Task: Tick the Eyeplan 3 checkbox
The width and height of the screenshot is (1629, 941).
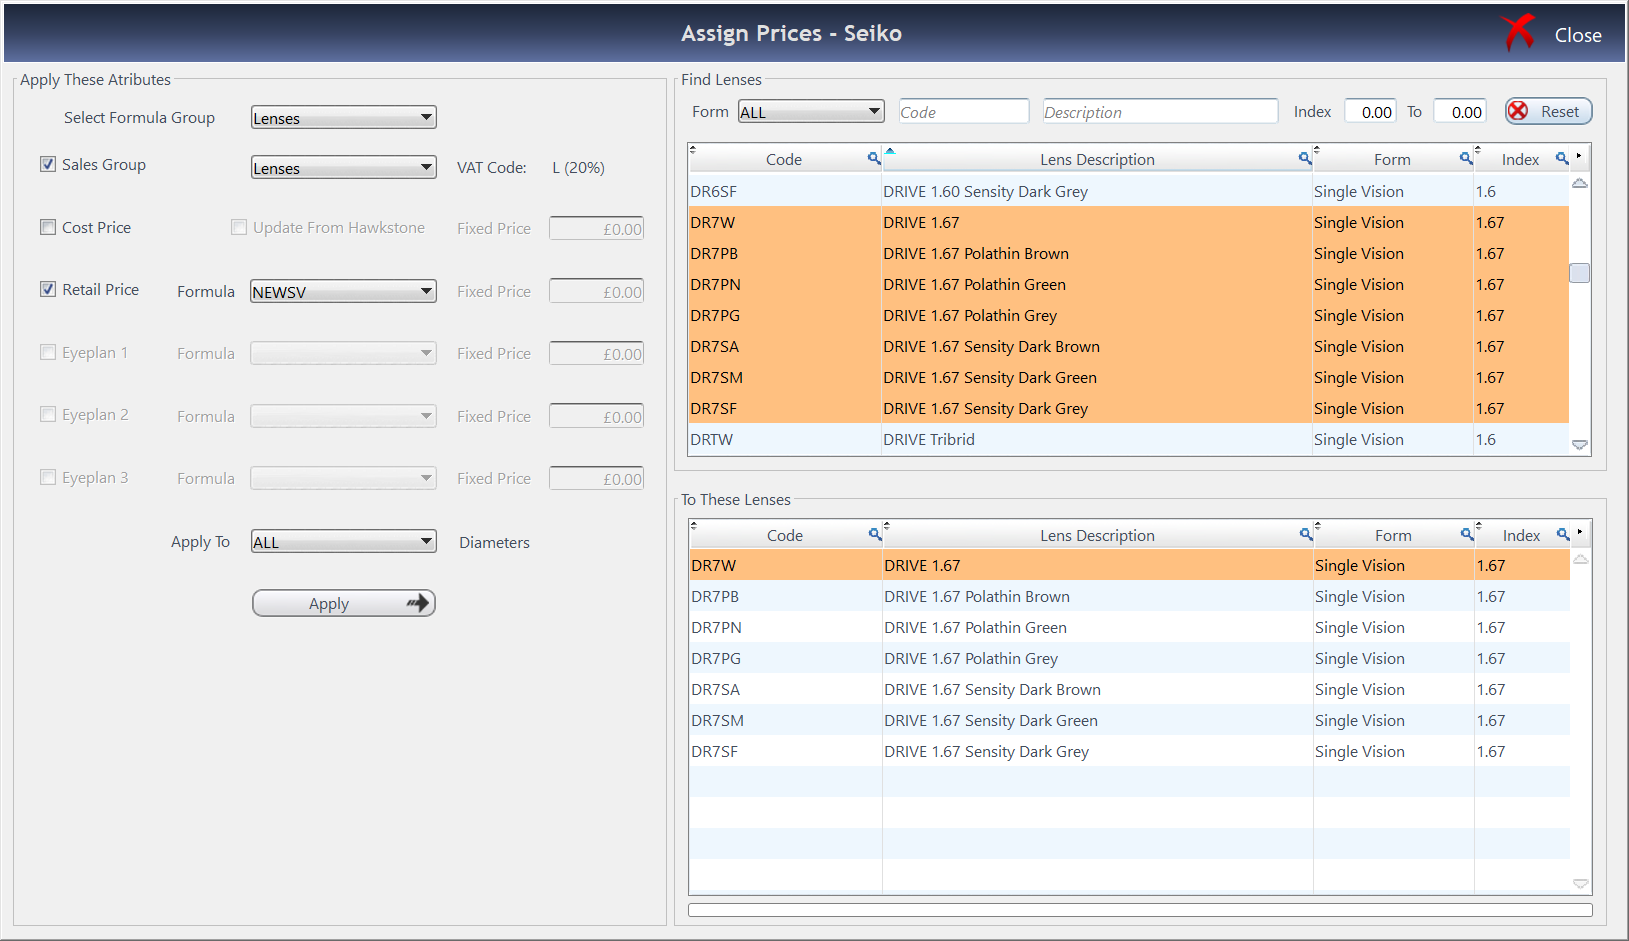Action: click(48, 477)
